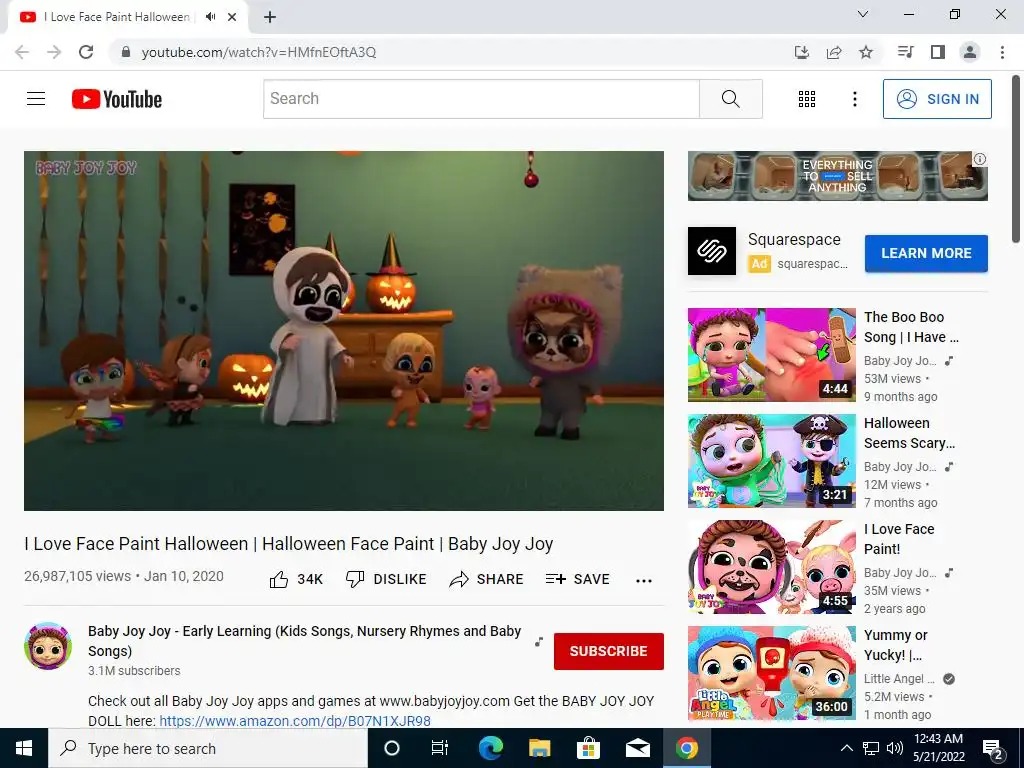Open Yummy or Yucky! video thumbnail
Image resolution: width=1024 pixels, height=768 pixels.
click(771, 673)
